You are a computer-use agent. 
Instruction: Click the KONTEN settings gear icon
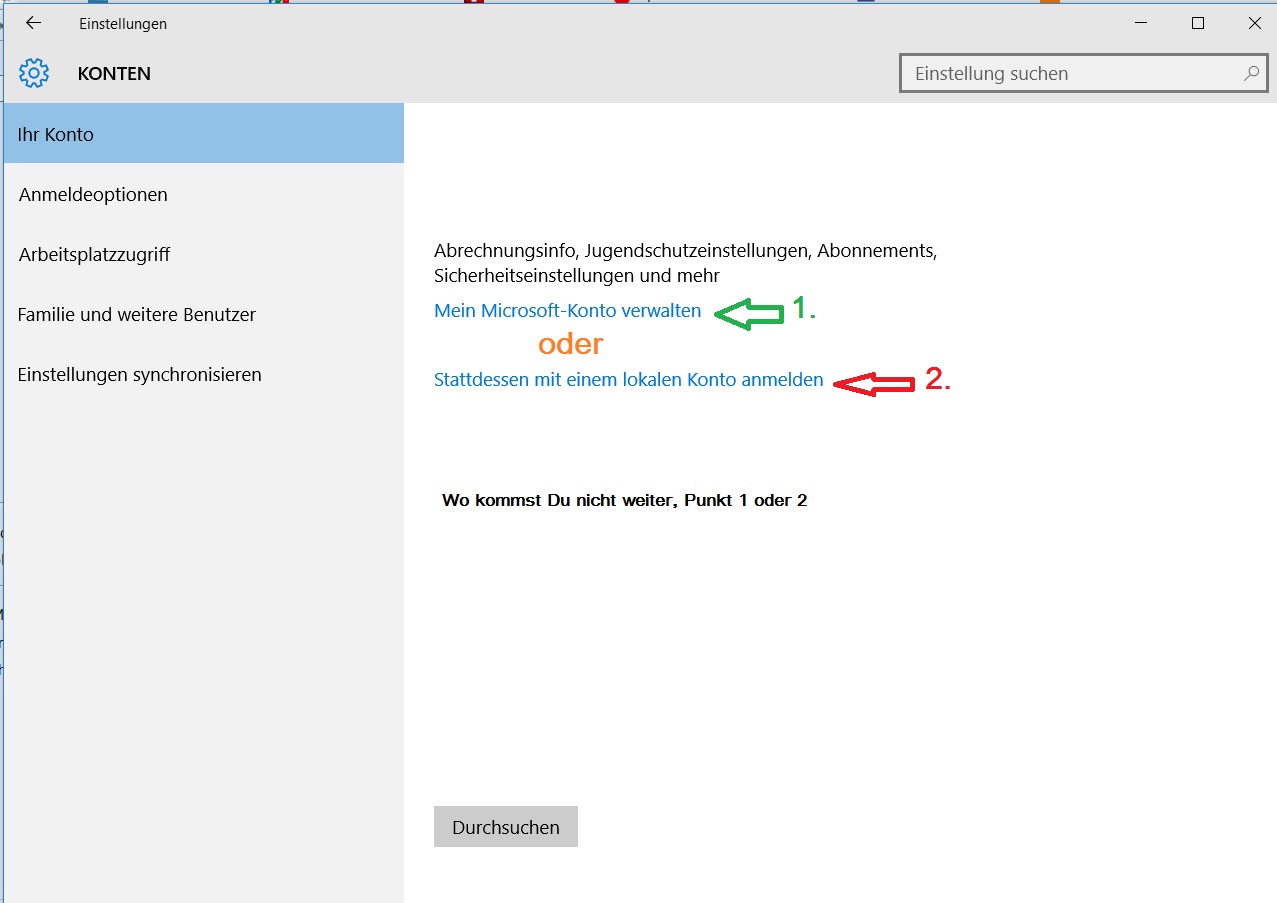(34, 73)
